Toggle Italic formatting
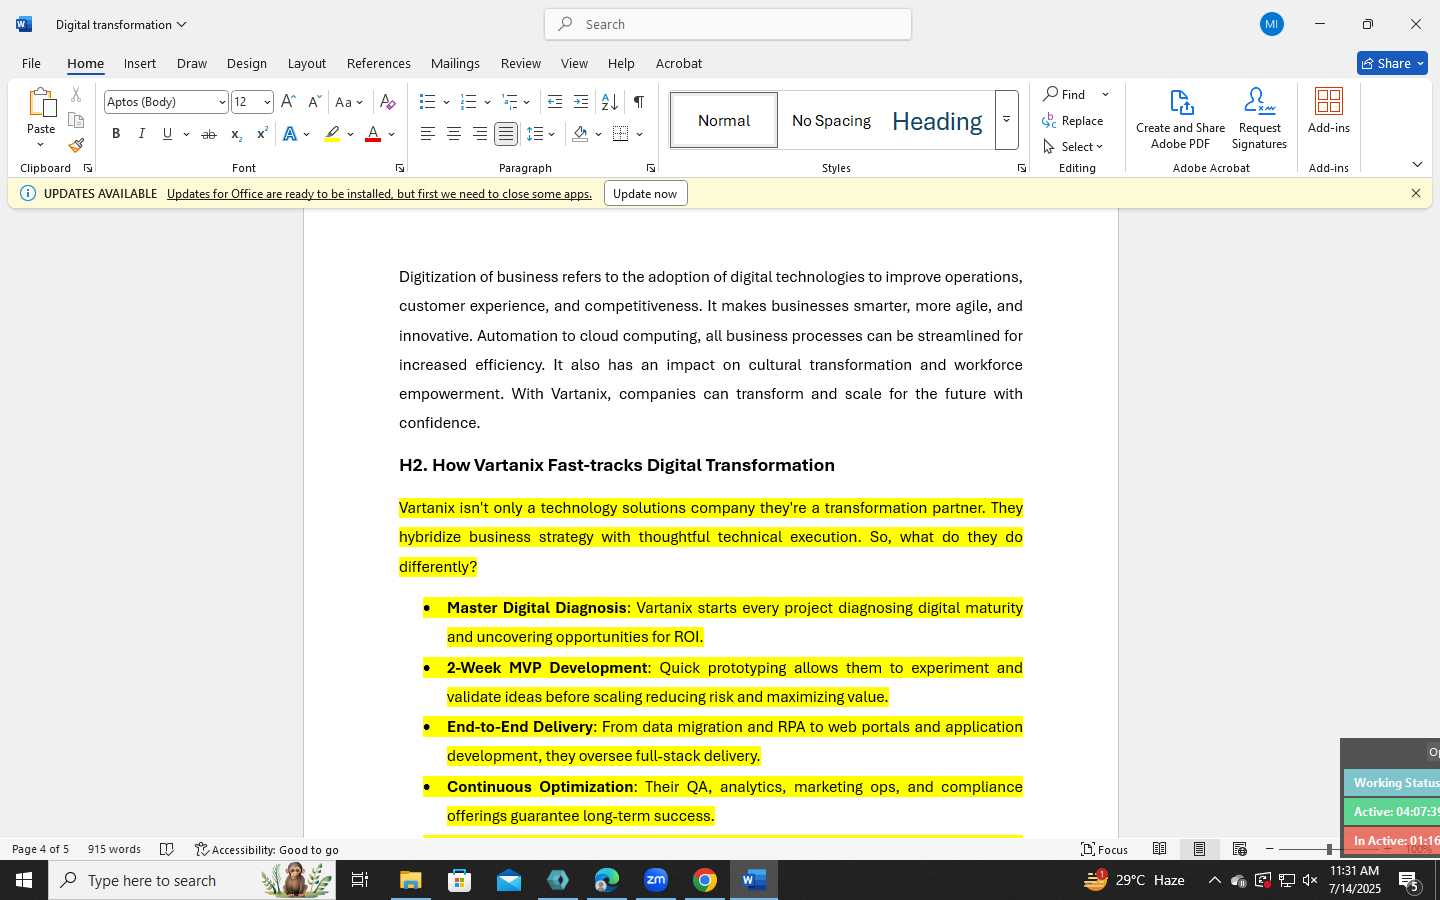This screenshot has width=1440, height=900. click(142, 134)
